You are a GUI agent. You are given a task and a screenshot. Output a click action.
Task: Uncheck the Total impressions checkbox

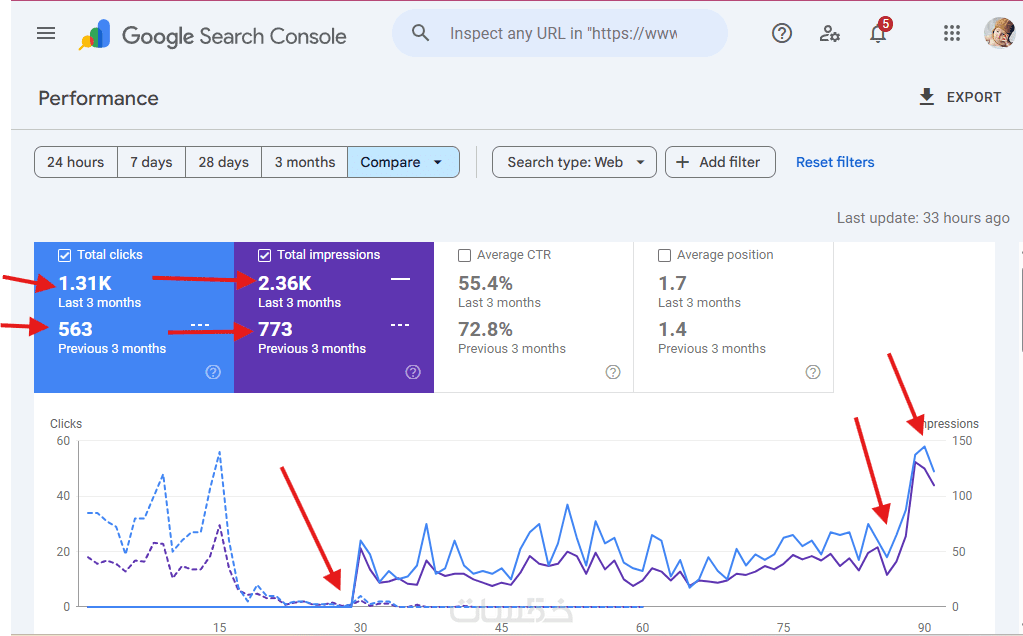point(265,255)
